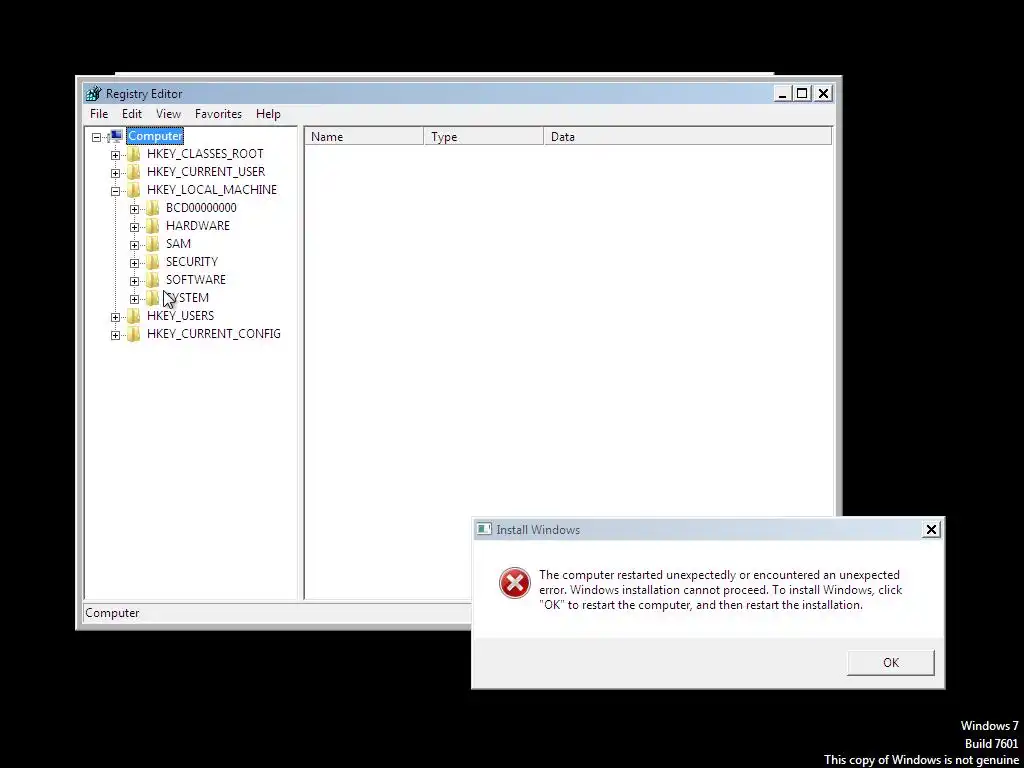Click the SOFTWARE folder icon
This screenshot has height=768, width=1024.
click(153, 280)
